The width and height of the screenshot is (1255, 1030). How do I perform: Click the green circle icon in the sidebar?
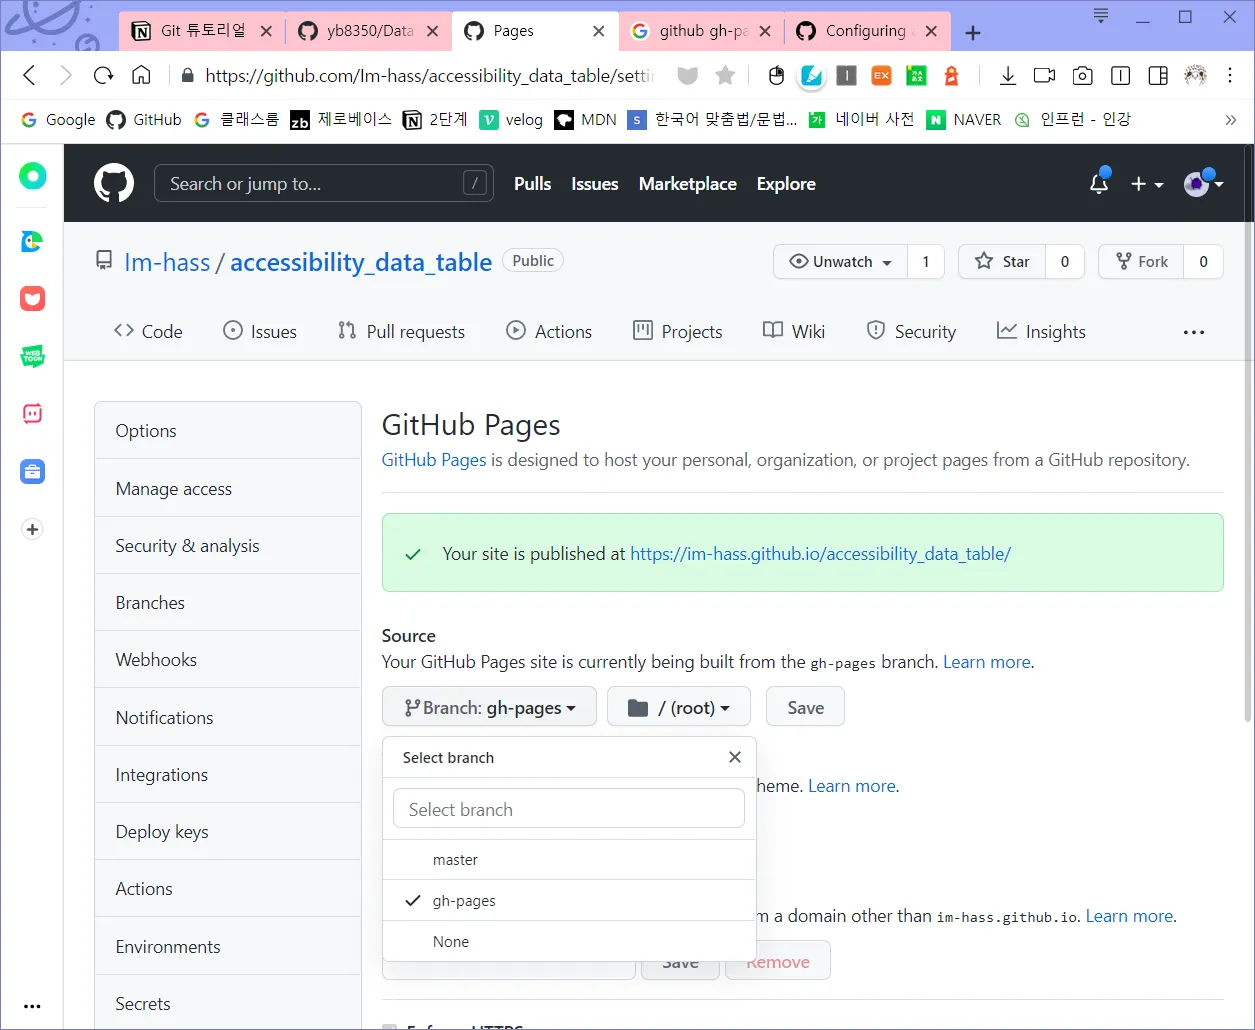tap(33, 177)
